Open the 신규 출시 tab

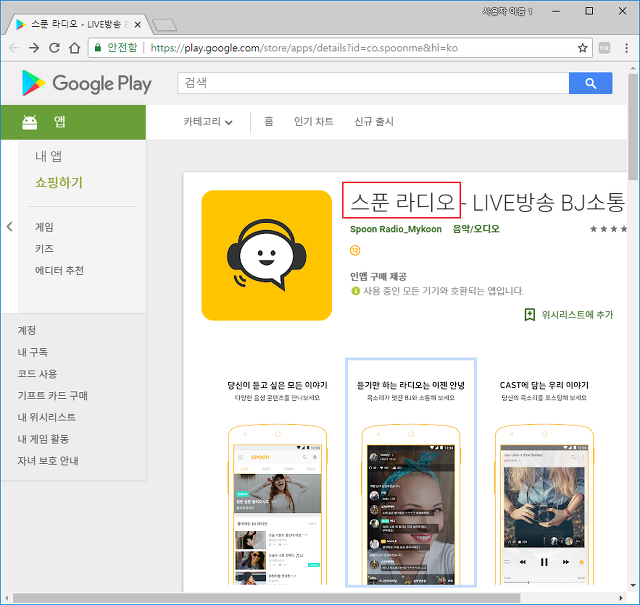coord(374,122)
